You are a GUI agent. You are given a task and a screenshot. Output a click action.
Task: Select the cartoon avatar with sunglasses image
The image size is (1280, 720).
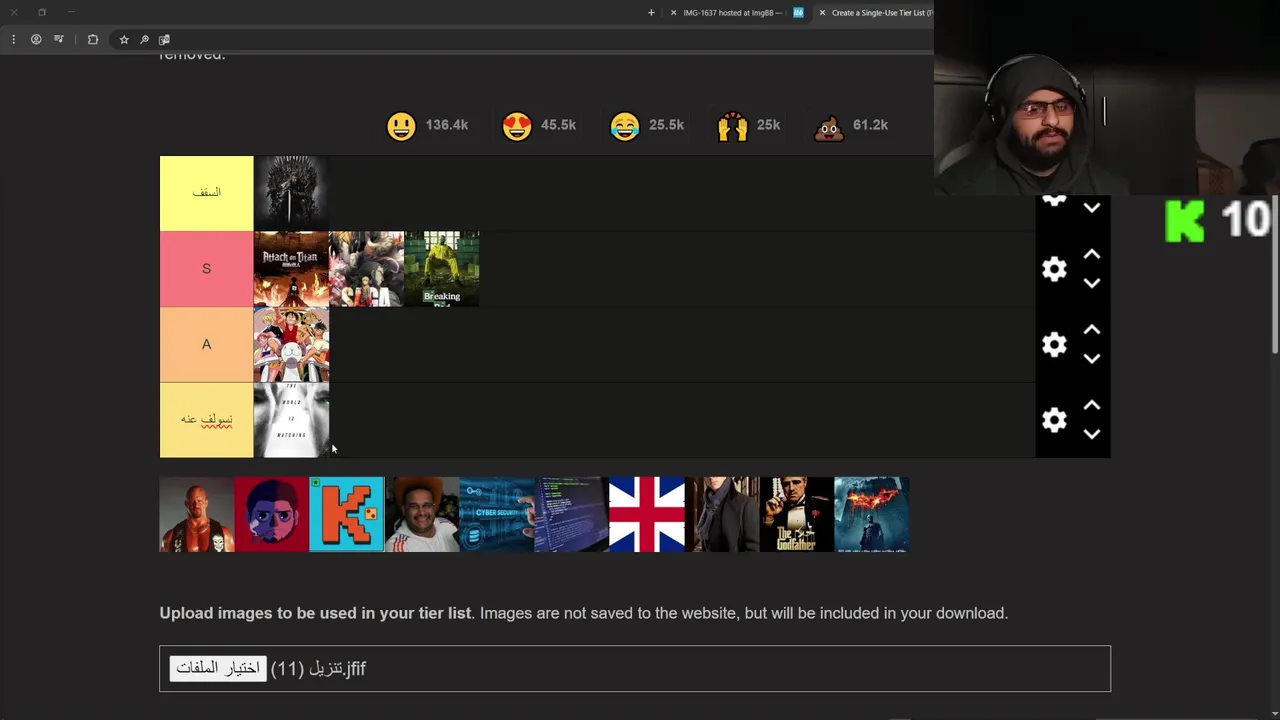click(x=272, y=514)
